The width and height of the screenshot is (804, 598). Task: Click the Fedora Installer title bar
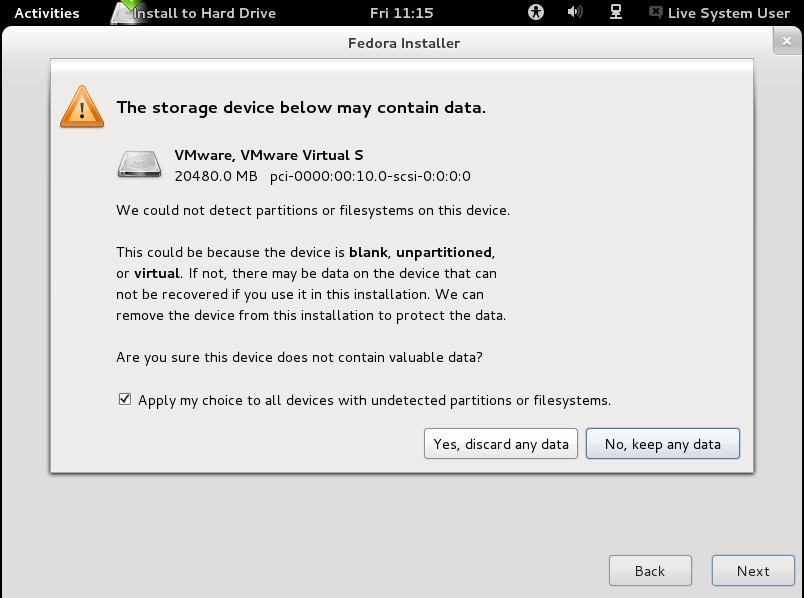(x=403, y=43)
